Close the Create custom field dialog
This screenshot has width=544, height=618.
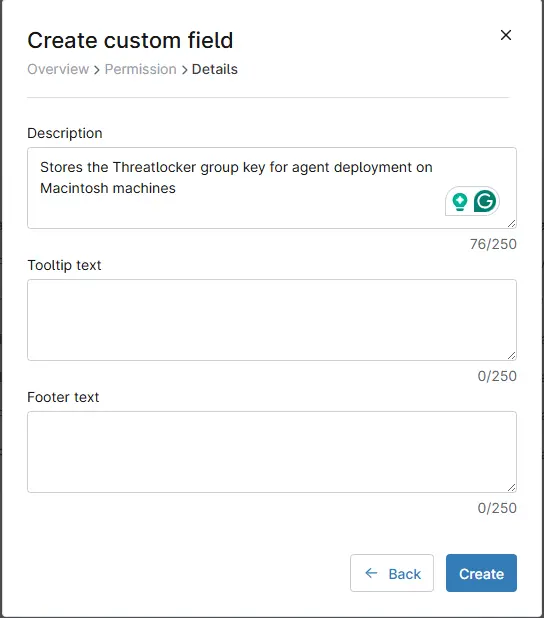pyautogui.click(x=506, y=35)
